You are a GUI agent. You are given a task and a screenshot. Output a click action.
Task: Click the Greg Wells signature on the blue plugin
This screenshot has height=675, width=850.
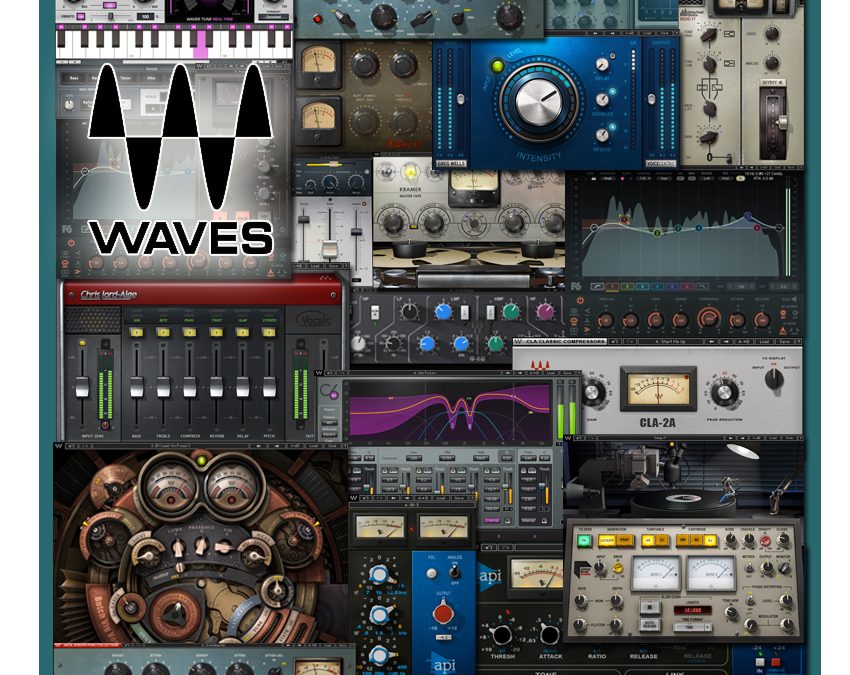452,163
